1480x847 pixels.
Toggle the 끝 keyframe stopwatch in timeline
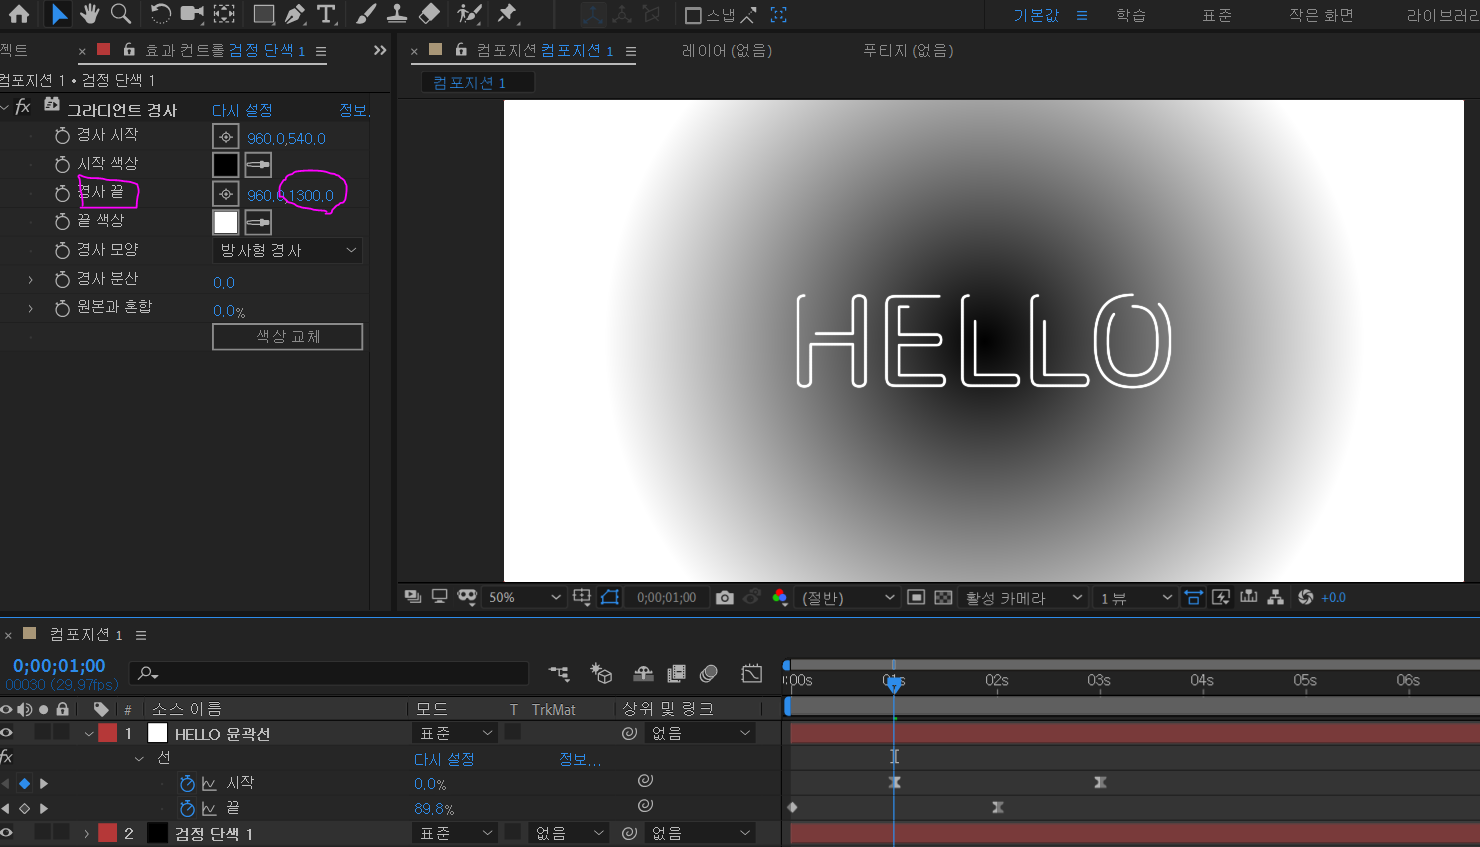click(187, 808)
